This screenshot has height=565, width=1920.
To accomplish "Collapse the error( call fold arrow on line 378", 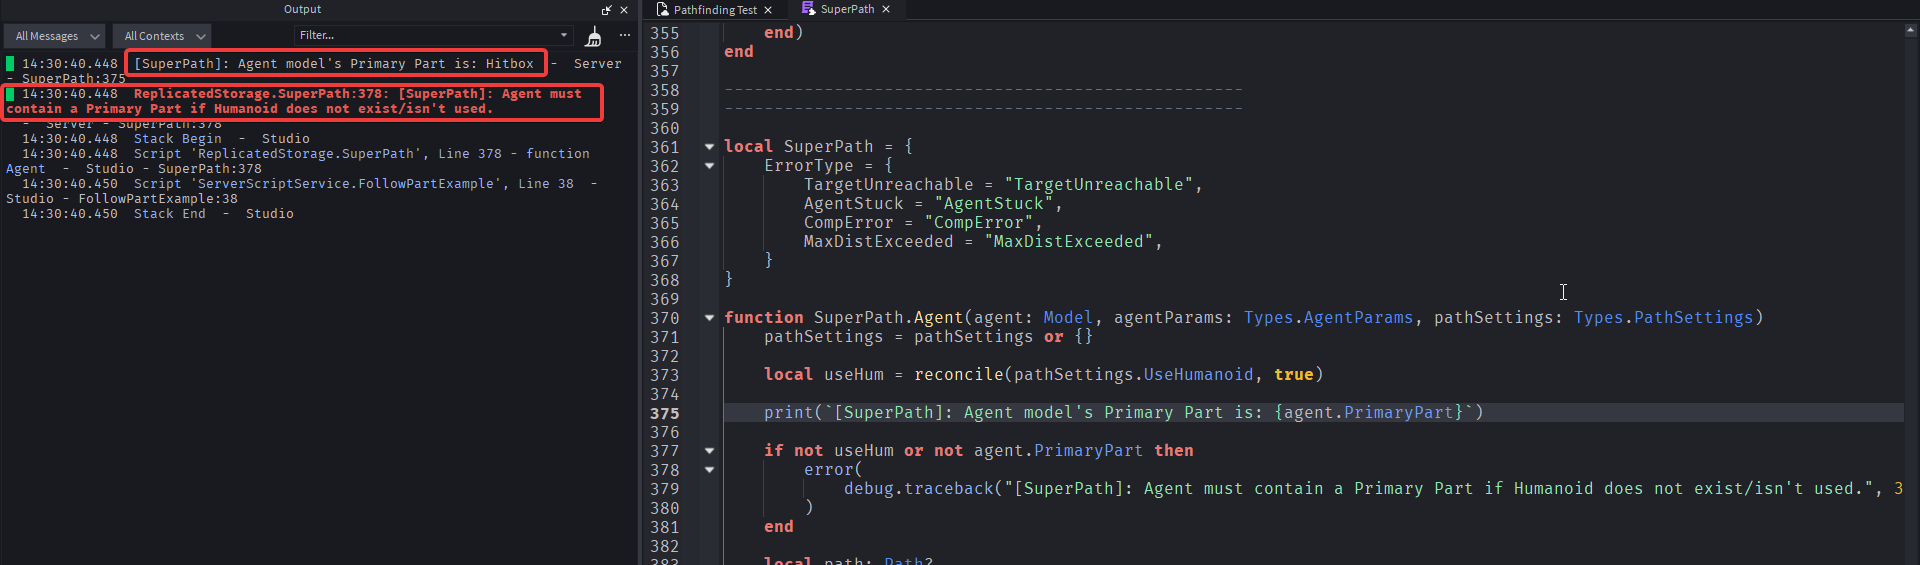I will click(x=710, y=470).
